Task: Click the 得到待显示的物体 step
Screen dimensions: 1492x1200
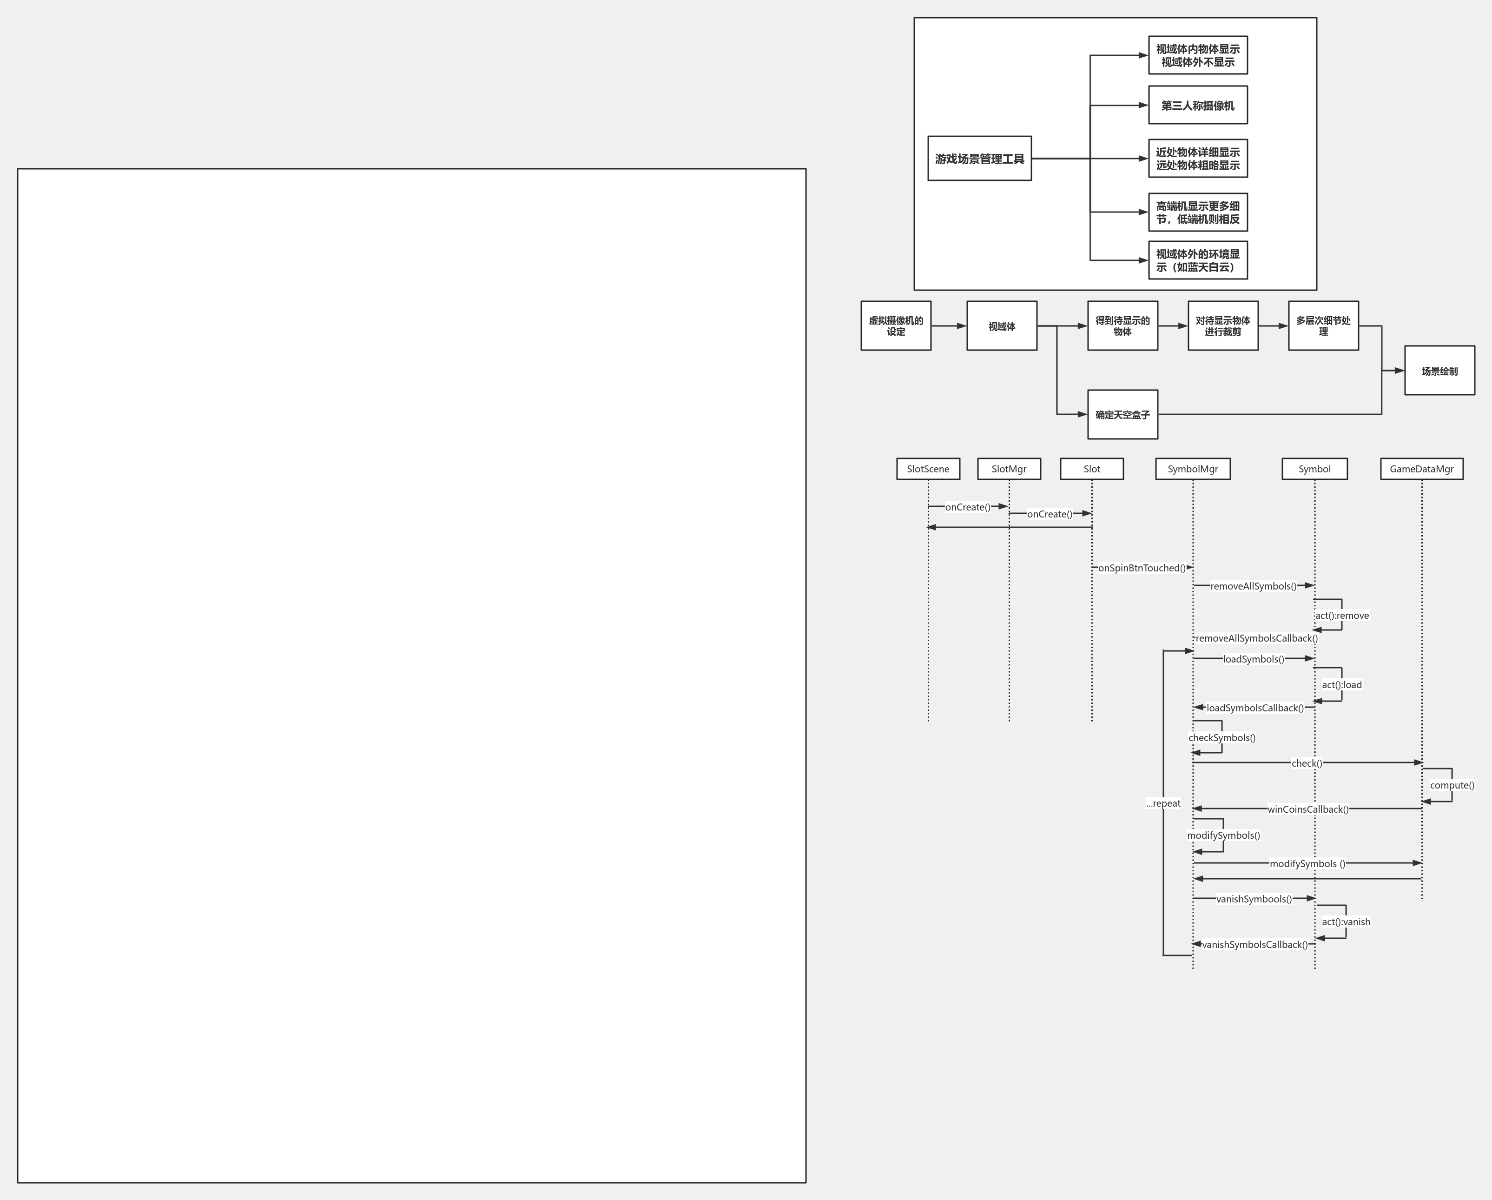Action: pyautogui.click(x=1122, y=326)
